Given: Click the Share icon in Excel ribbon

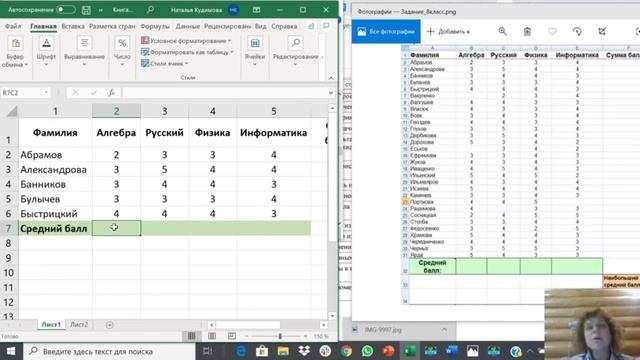Looking at the screenshot, I should pos(311,26).
